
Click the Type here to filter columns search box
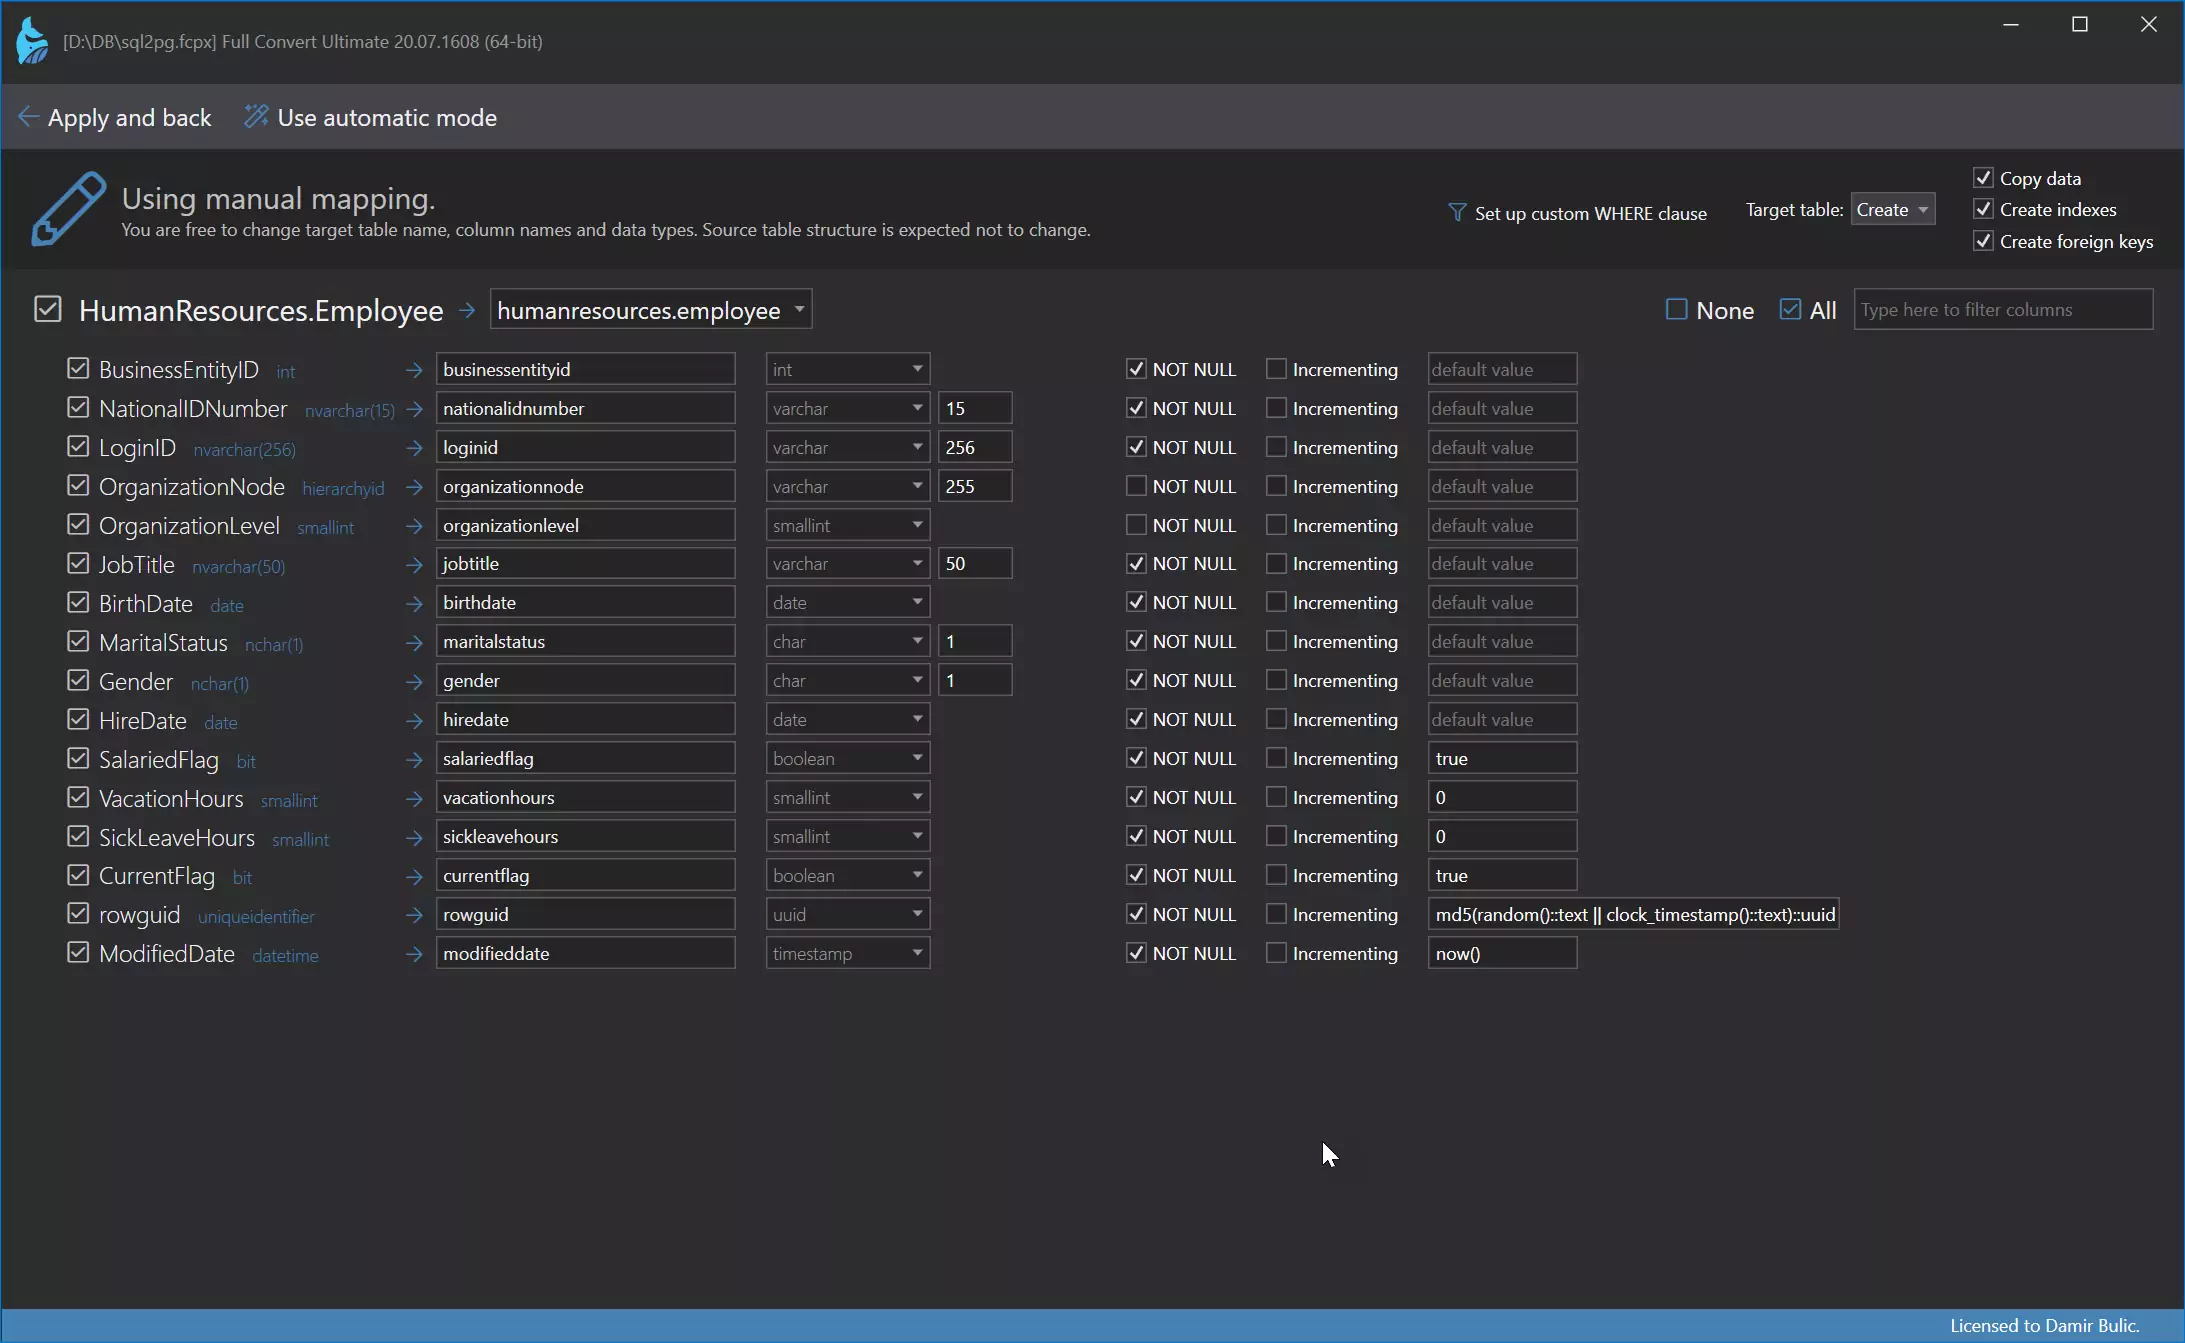2004,309
